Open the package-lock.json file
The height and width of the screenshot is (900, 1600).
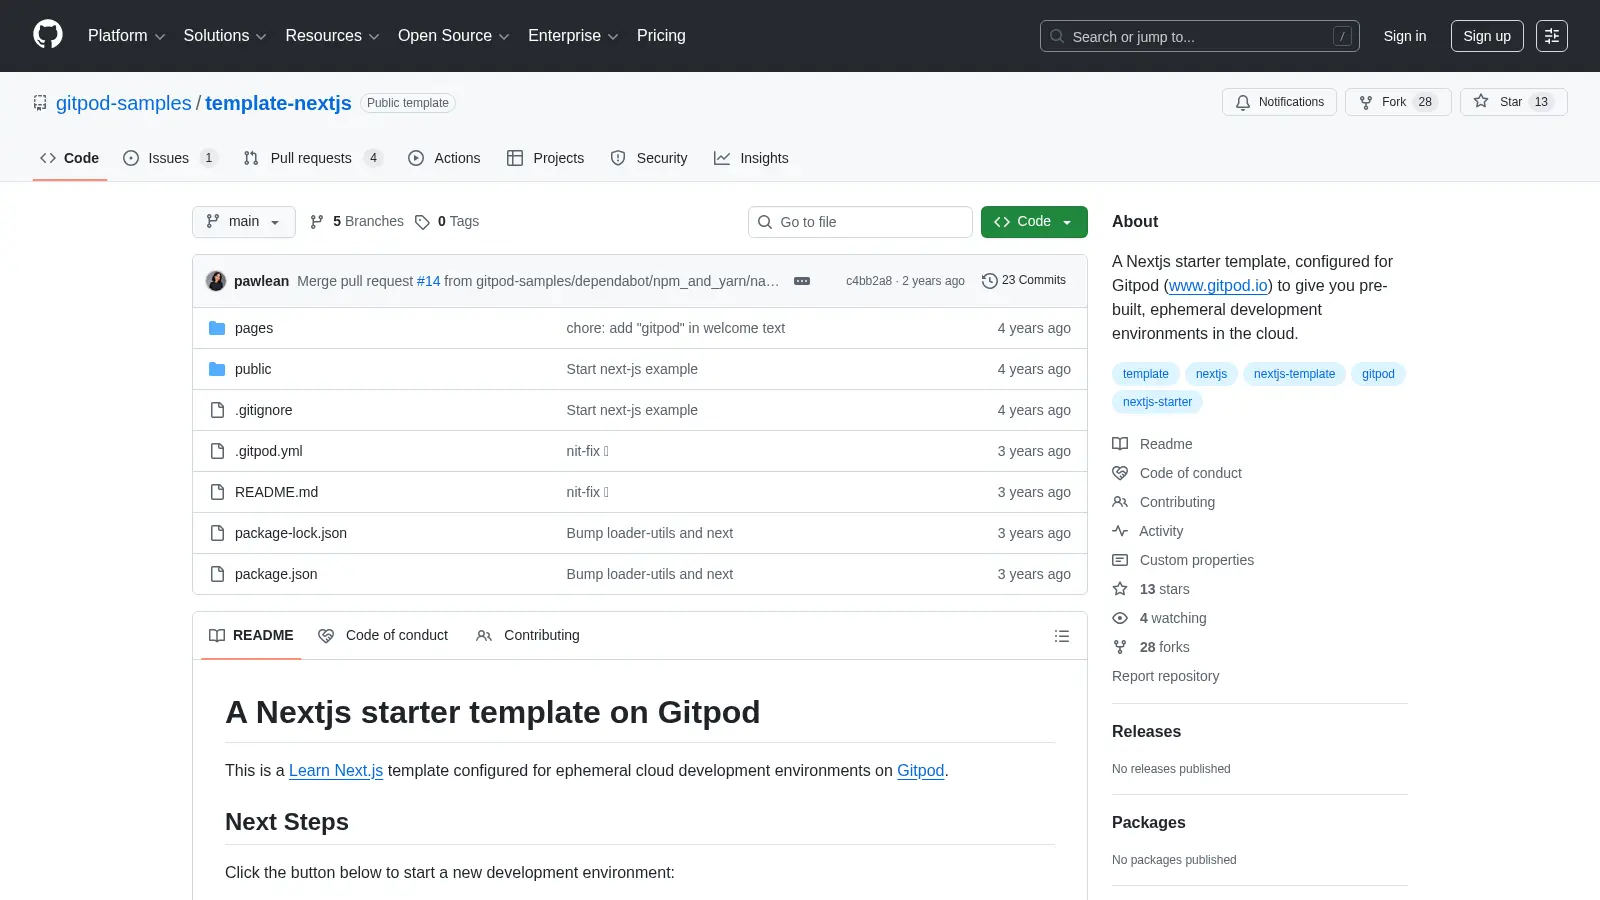pyautogui.click(x=291, y=533)
